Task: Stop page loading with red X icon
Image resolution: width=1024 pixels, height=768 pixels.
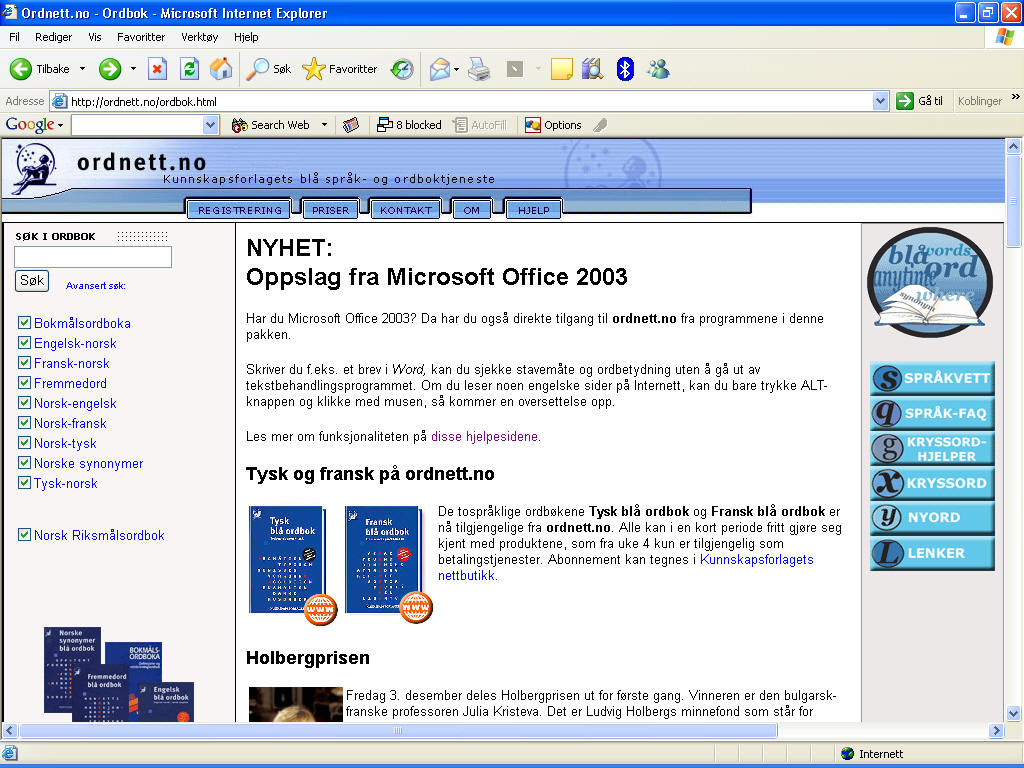Action: point(157,69)
